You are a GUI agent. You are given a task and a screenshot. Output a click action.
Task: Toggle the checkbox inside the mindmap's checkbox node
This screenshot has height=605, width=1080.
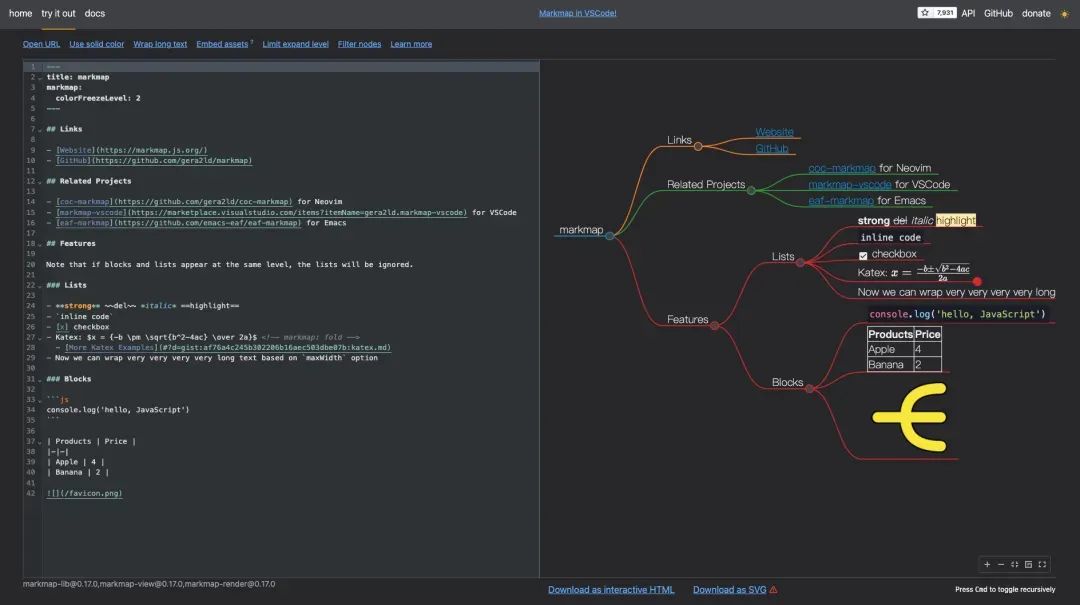point(862,254)
